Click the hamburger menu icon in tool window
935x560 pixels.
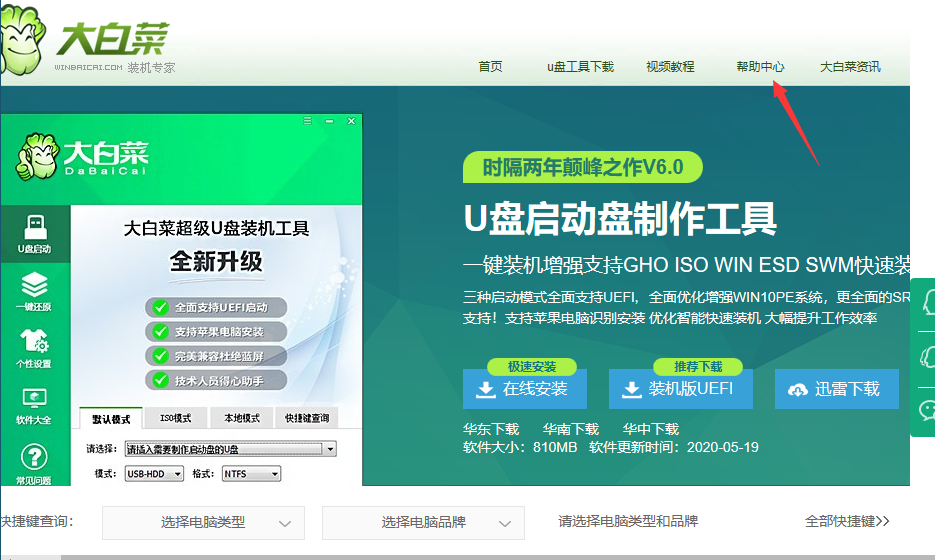[x=307, y=120]
